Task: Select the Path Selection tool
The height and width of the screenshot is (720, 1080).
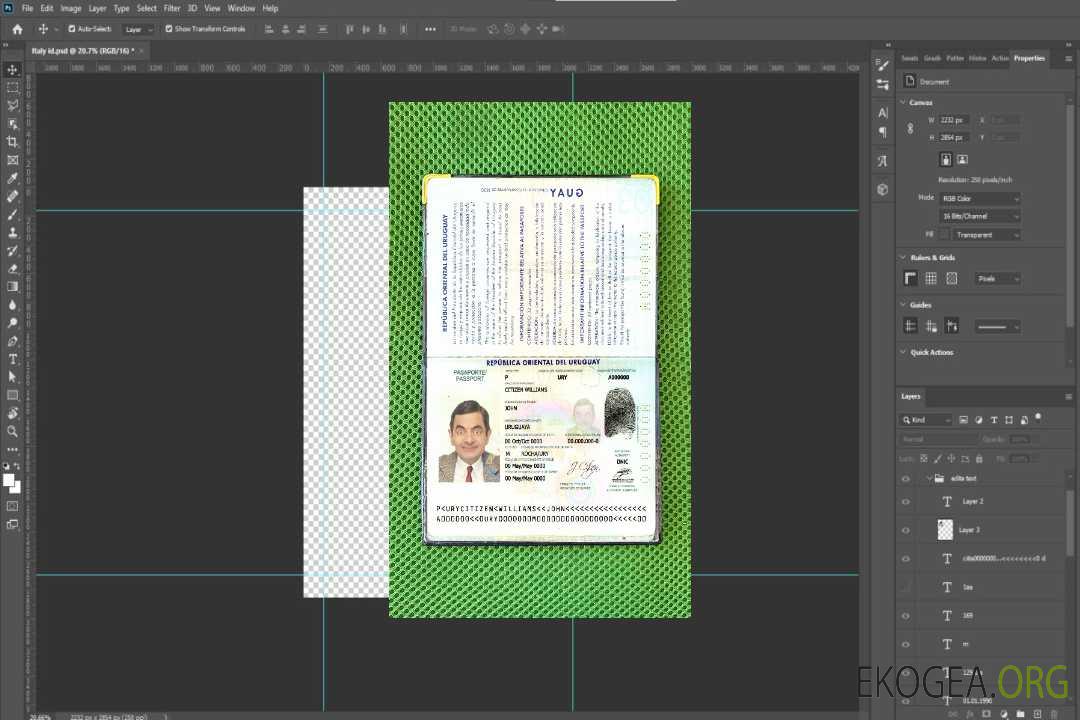Action: (x=12, y=377)
